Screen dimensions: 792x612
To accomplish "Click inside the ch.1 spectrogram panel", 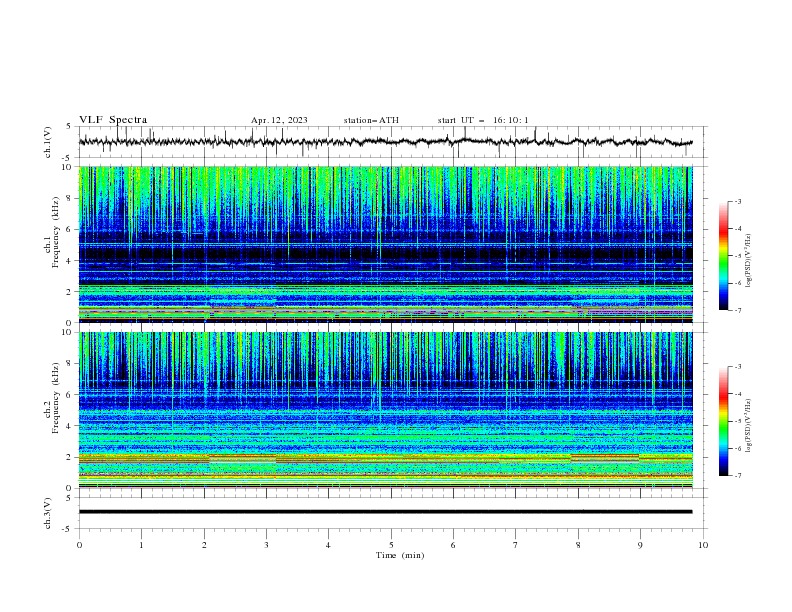I will pos(386,244).
